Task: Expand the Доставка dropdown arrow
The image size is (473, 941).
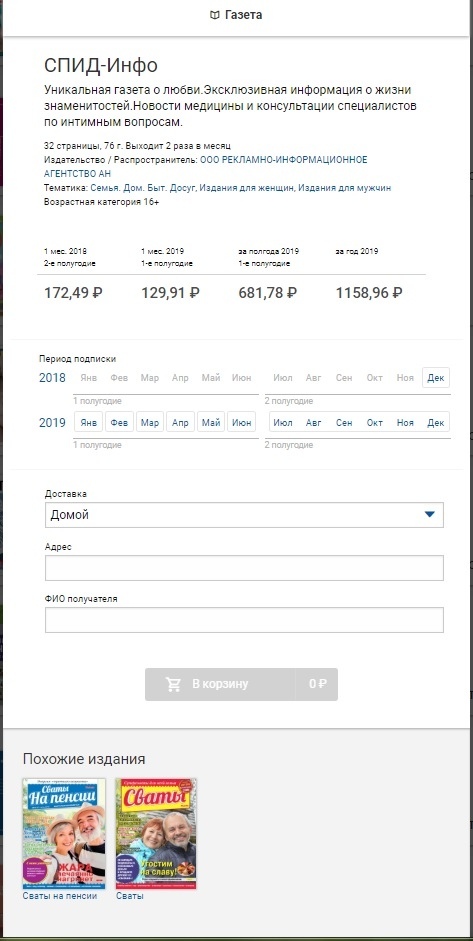Action: (x=429, y=514)
